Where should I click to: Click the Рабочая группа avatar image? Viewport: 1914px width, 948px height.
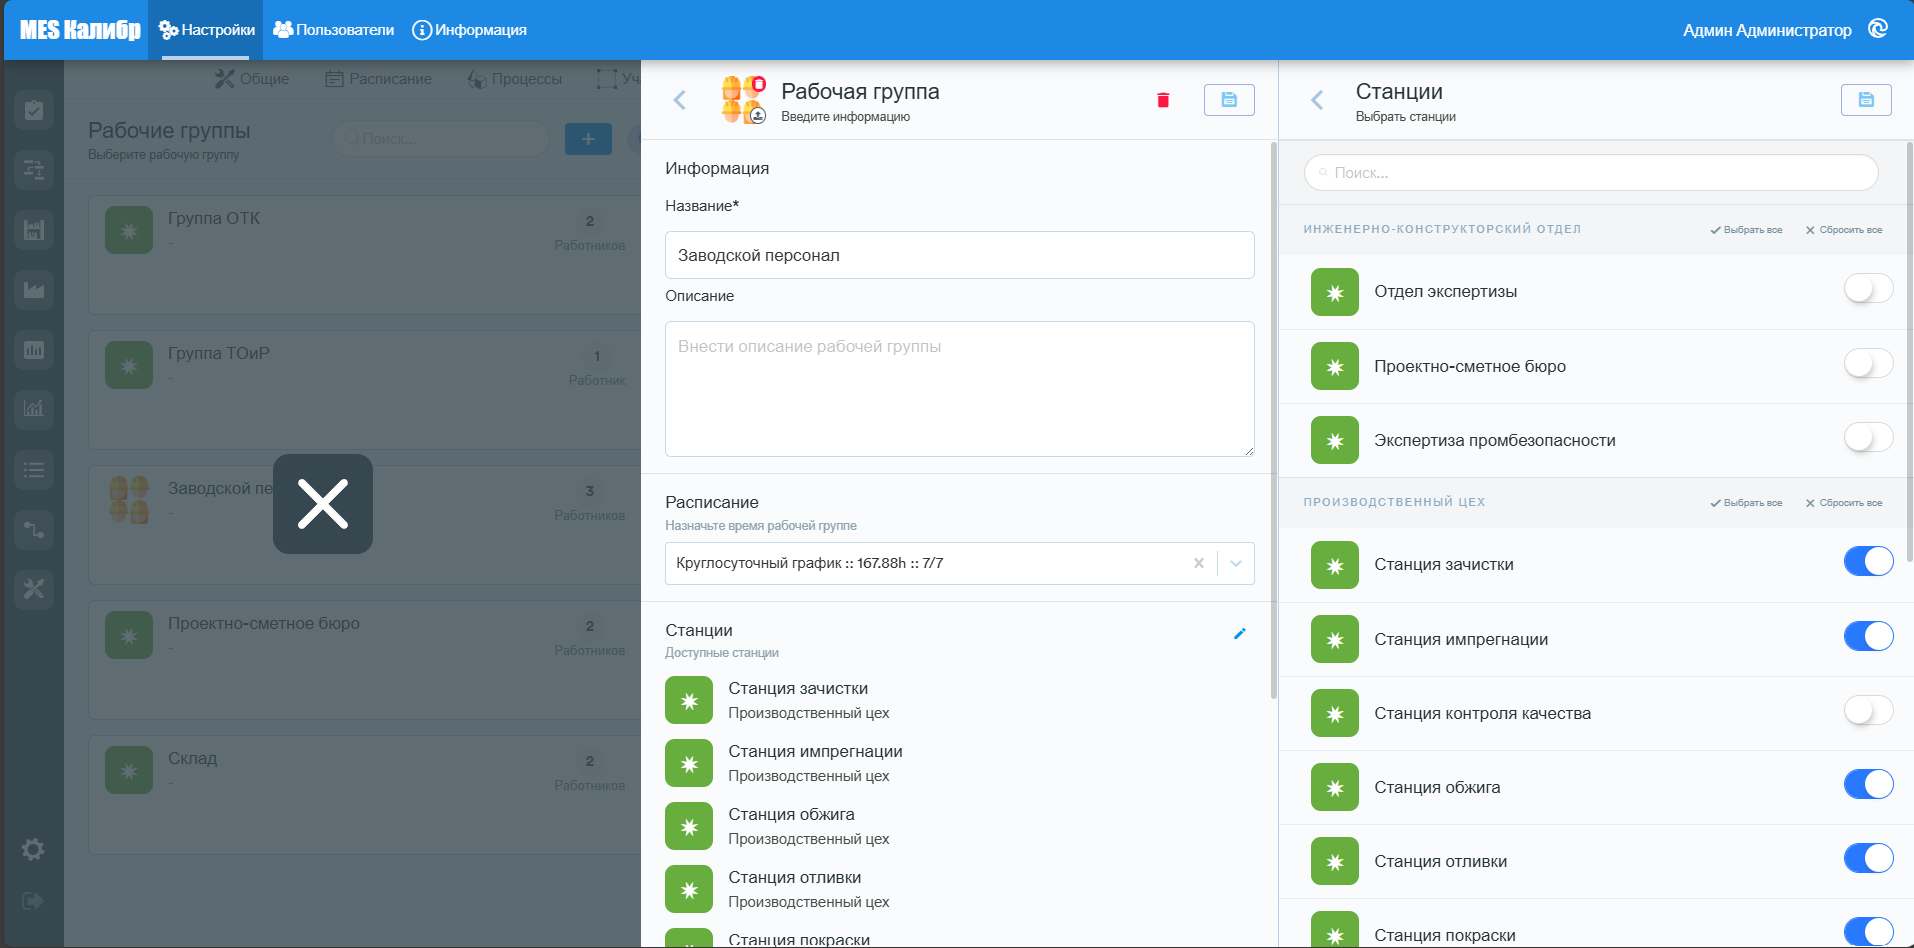(x=744, y=100)
